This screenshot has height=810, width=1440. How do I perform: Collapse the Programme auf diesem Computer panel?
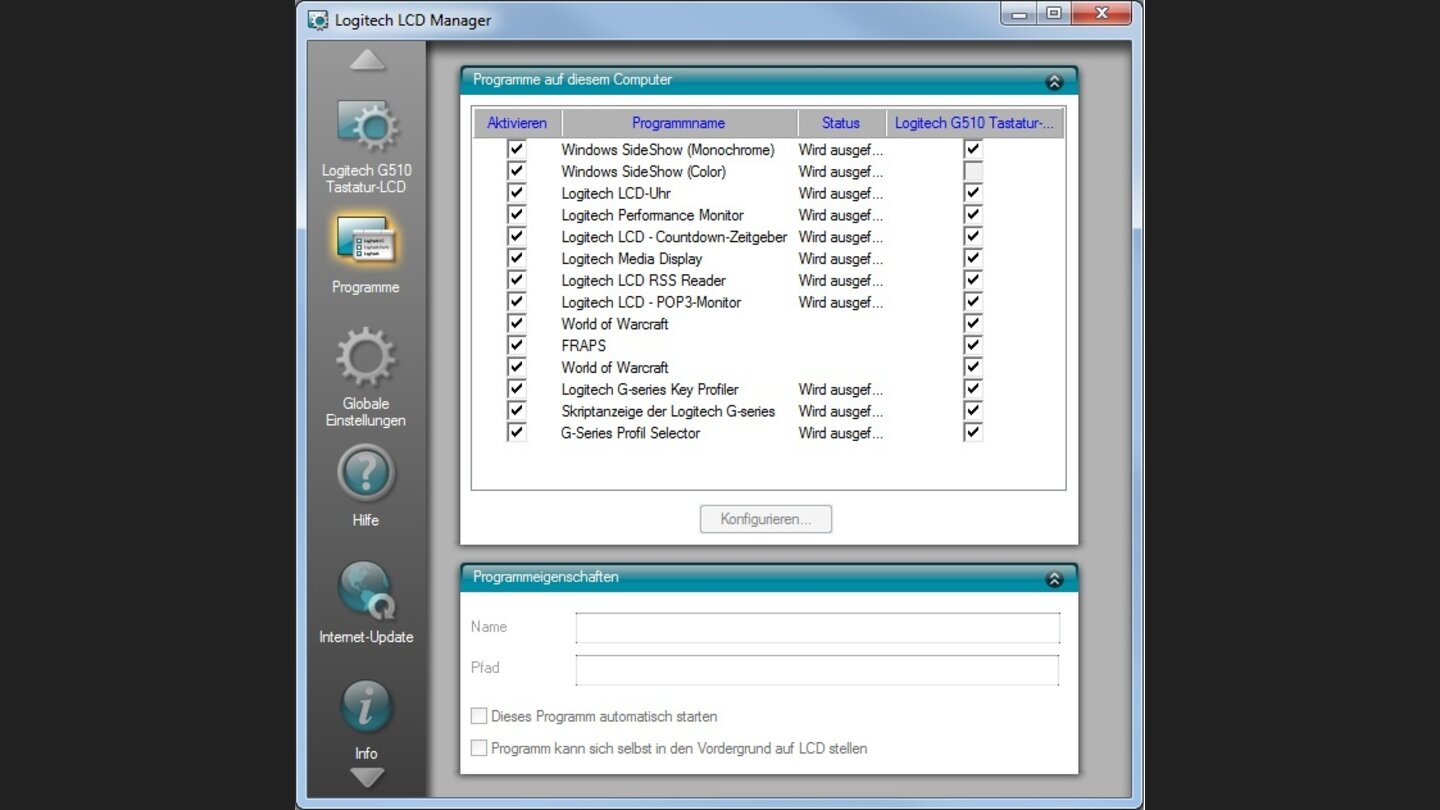[x=1054, y=82]
